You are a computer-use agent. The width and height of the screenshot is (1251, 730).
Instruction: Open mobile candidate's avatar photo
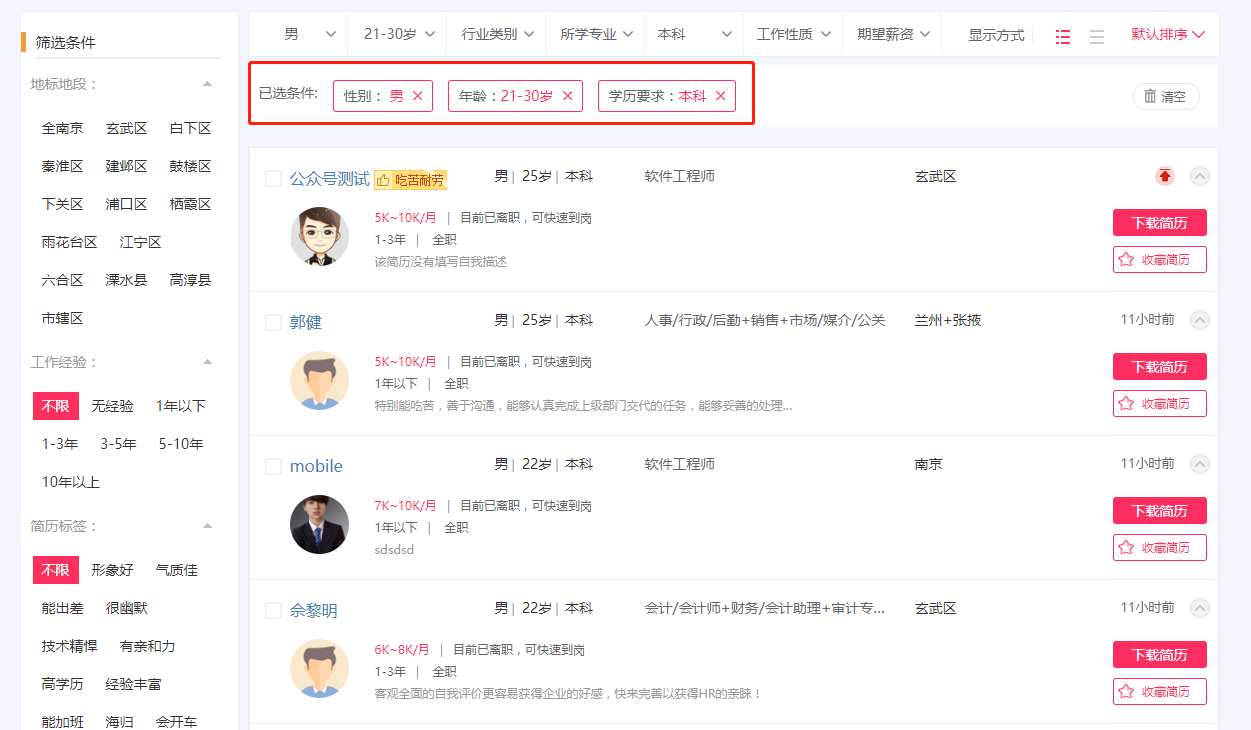click(319, 524)
